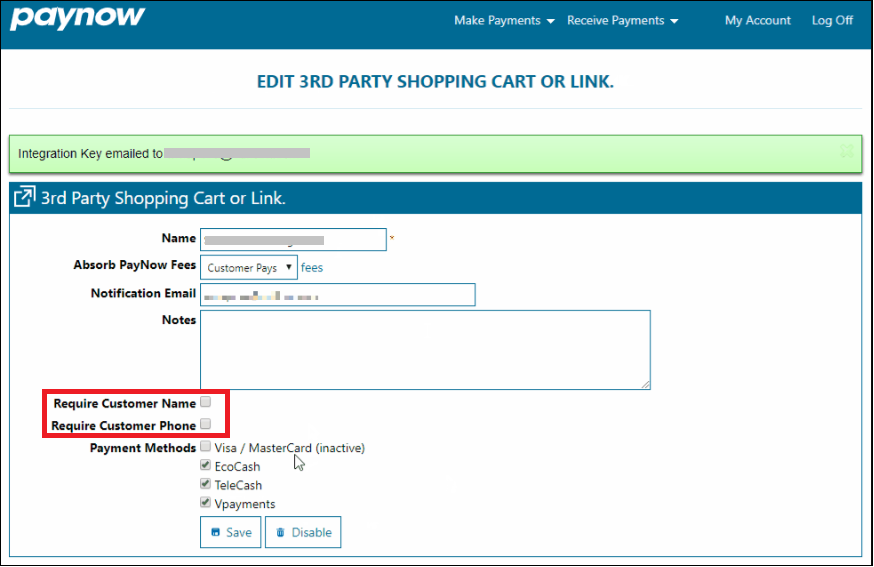The image size is (874, 567).
Task: Open the fees link
Action: pos(312,268)
